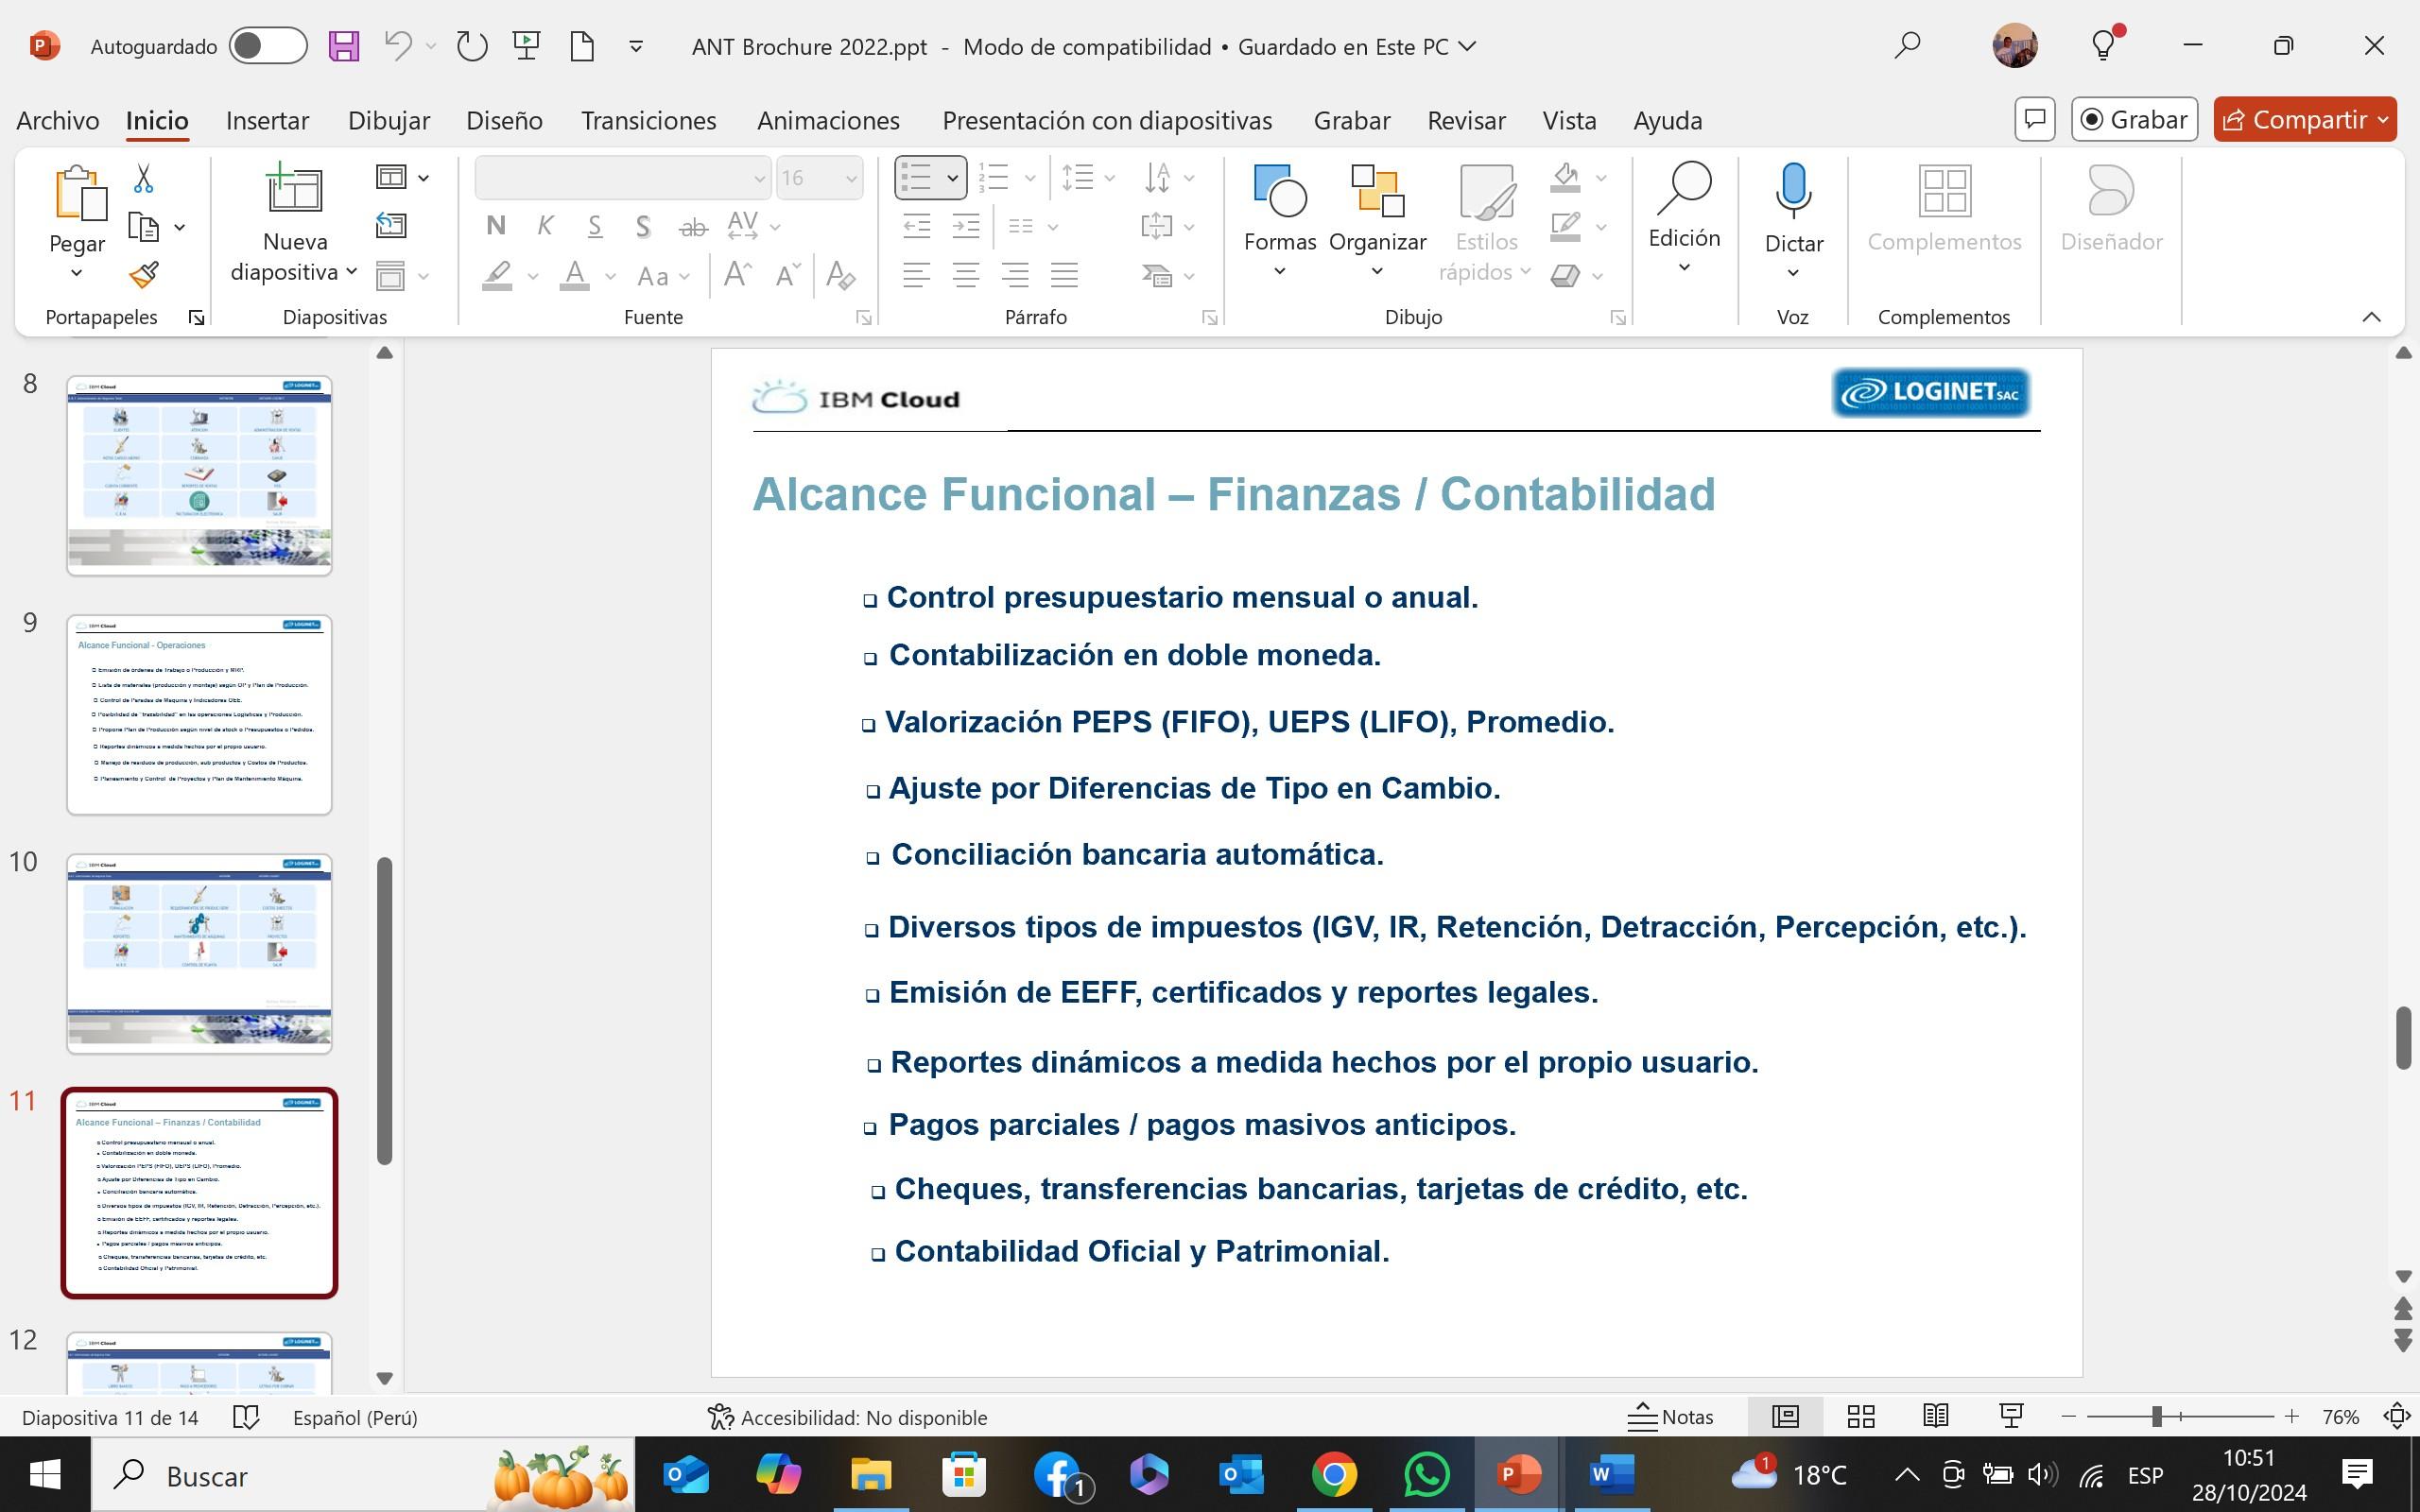Open the bullets list dropdown arrow
Viewport: 2420px width, 1512px height.
click(x=953, y=179)
